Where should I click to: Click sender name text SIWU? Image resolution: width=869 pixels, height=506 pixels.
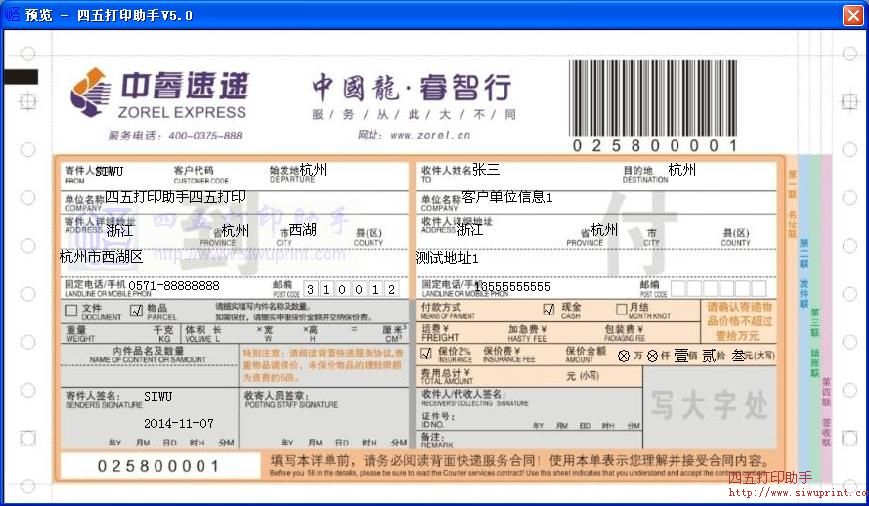tap(109, 171)
